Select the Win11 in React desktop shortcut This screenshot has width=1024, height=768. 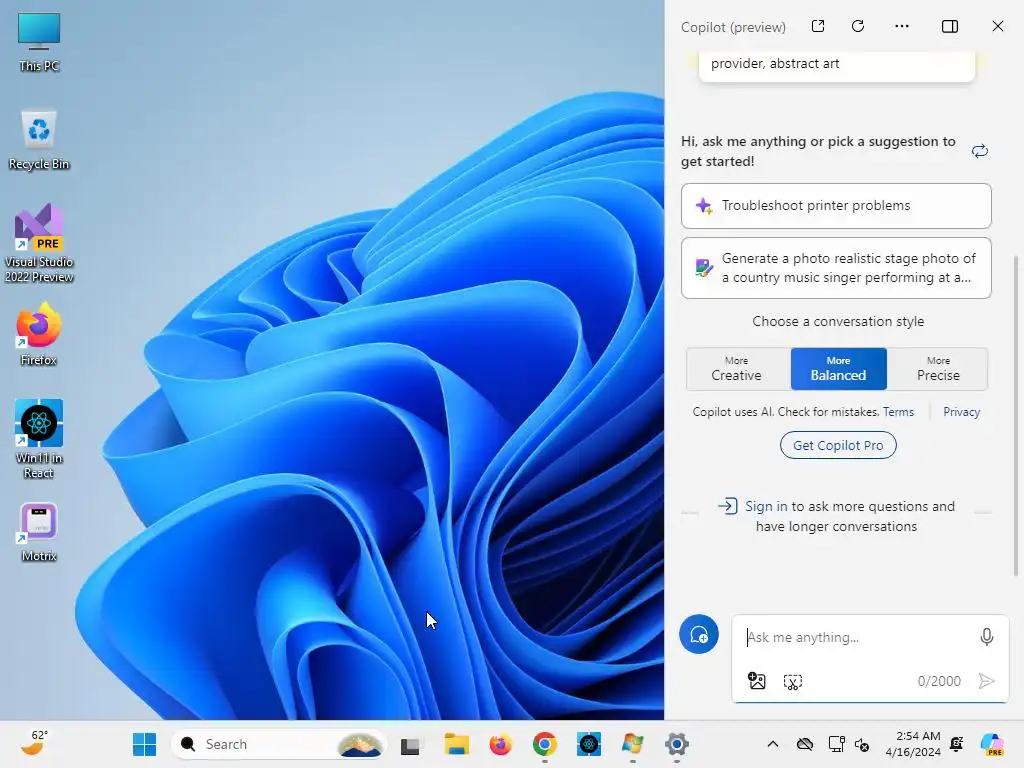[x=39, y=439]
